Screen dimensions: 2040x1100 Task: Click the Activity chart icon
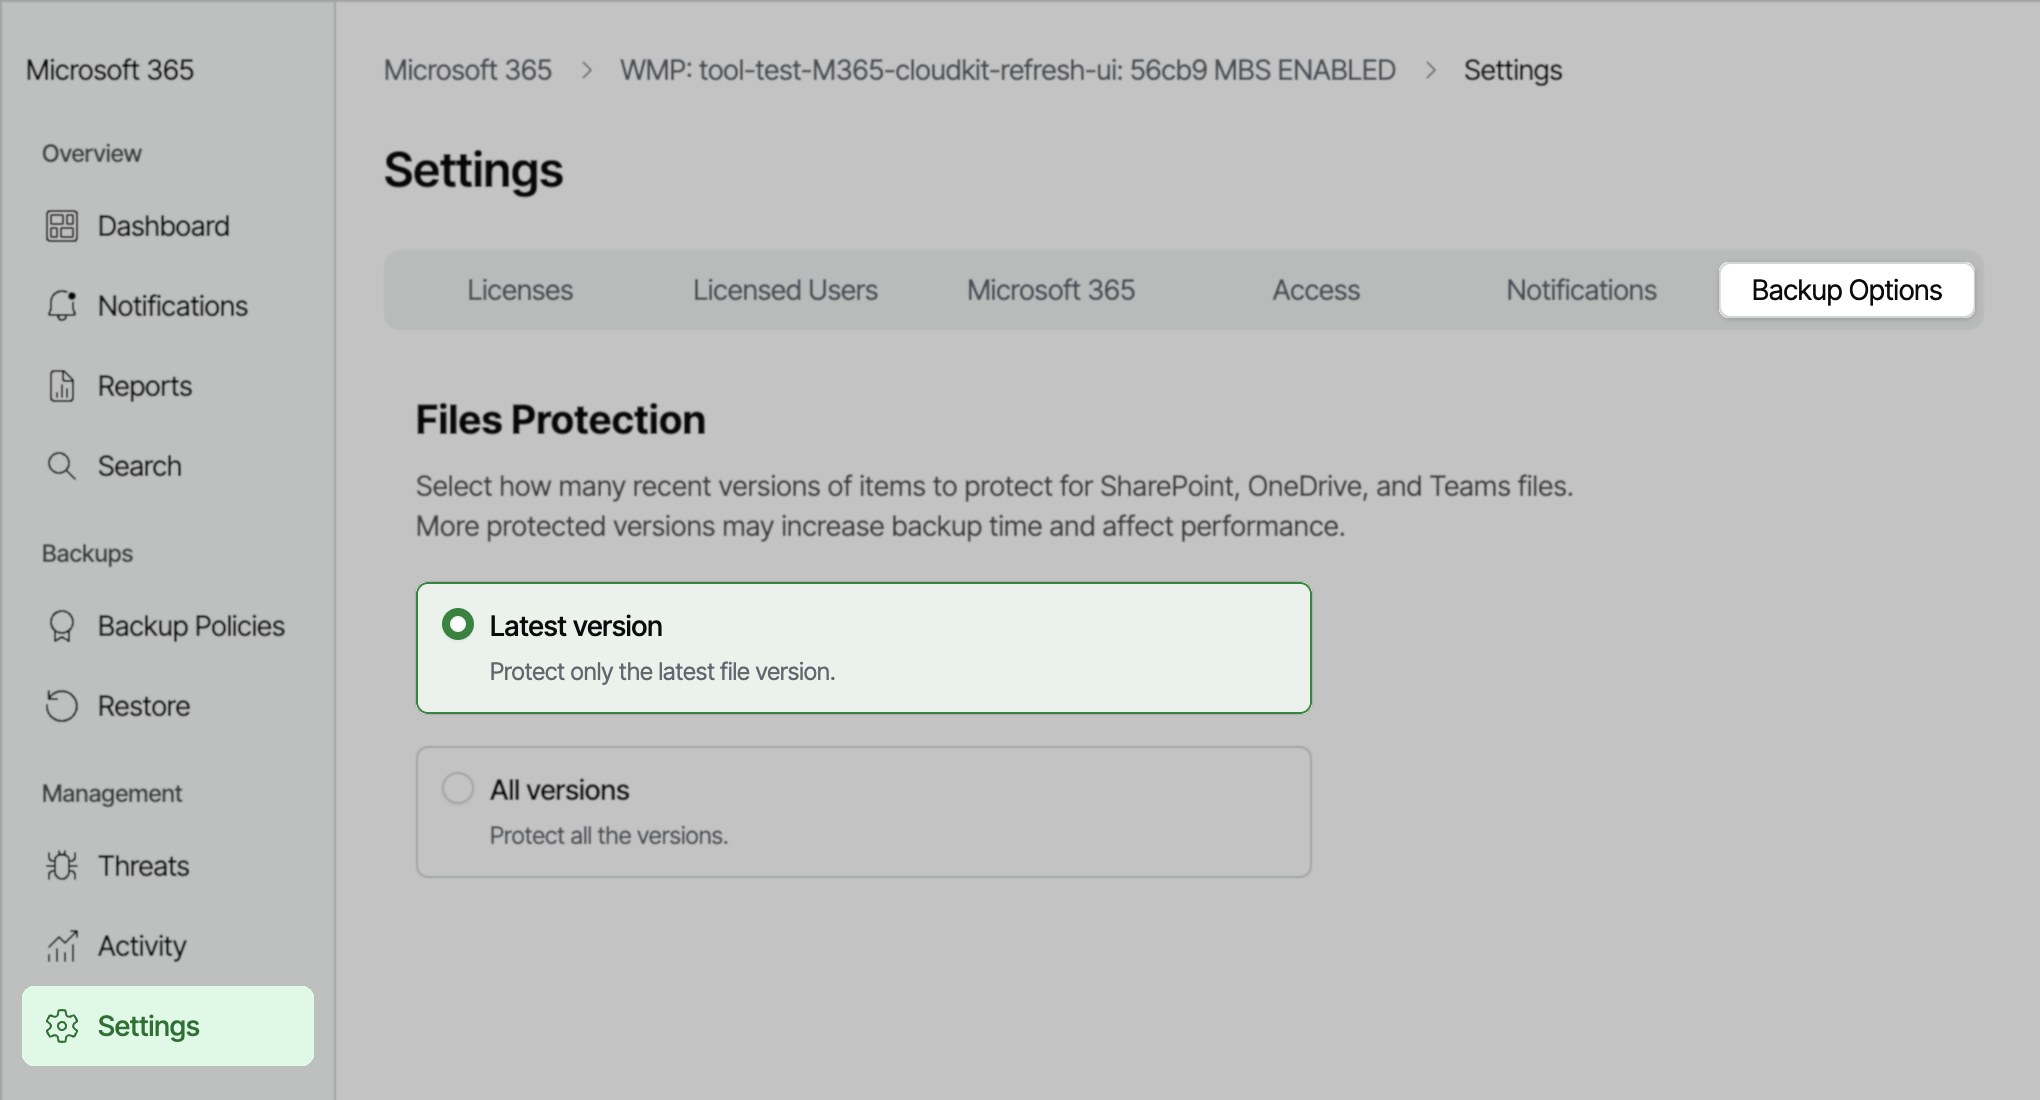62,945
